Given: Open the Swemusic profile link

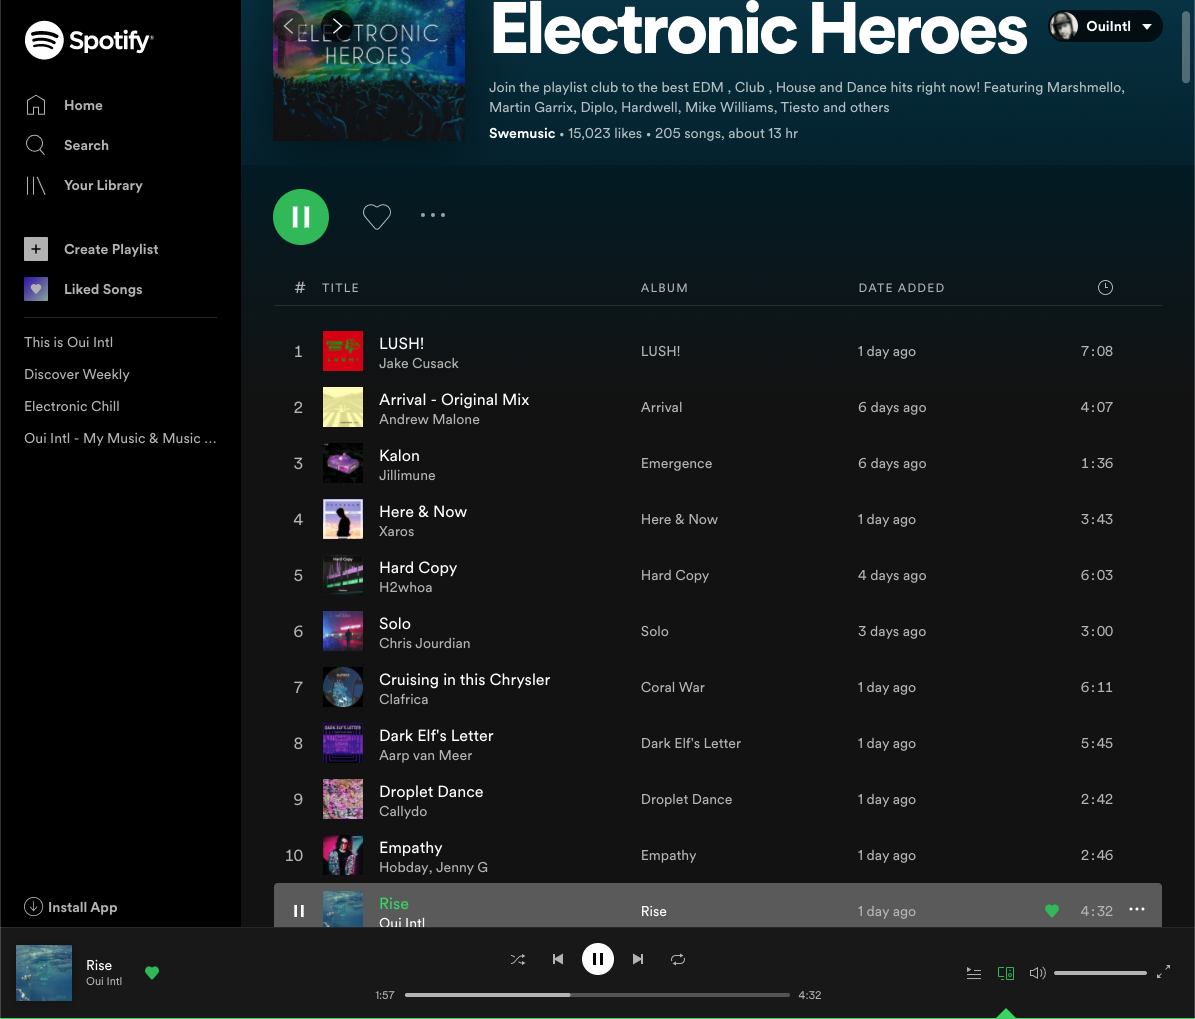Looking at the screenshot, I should pos(522,133).
